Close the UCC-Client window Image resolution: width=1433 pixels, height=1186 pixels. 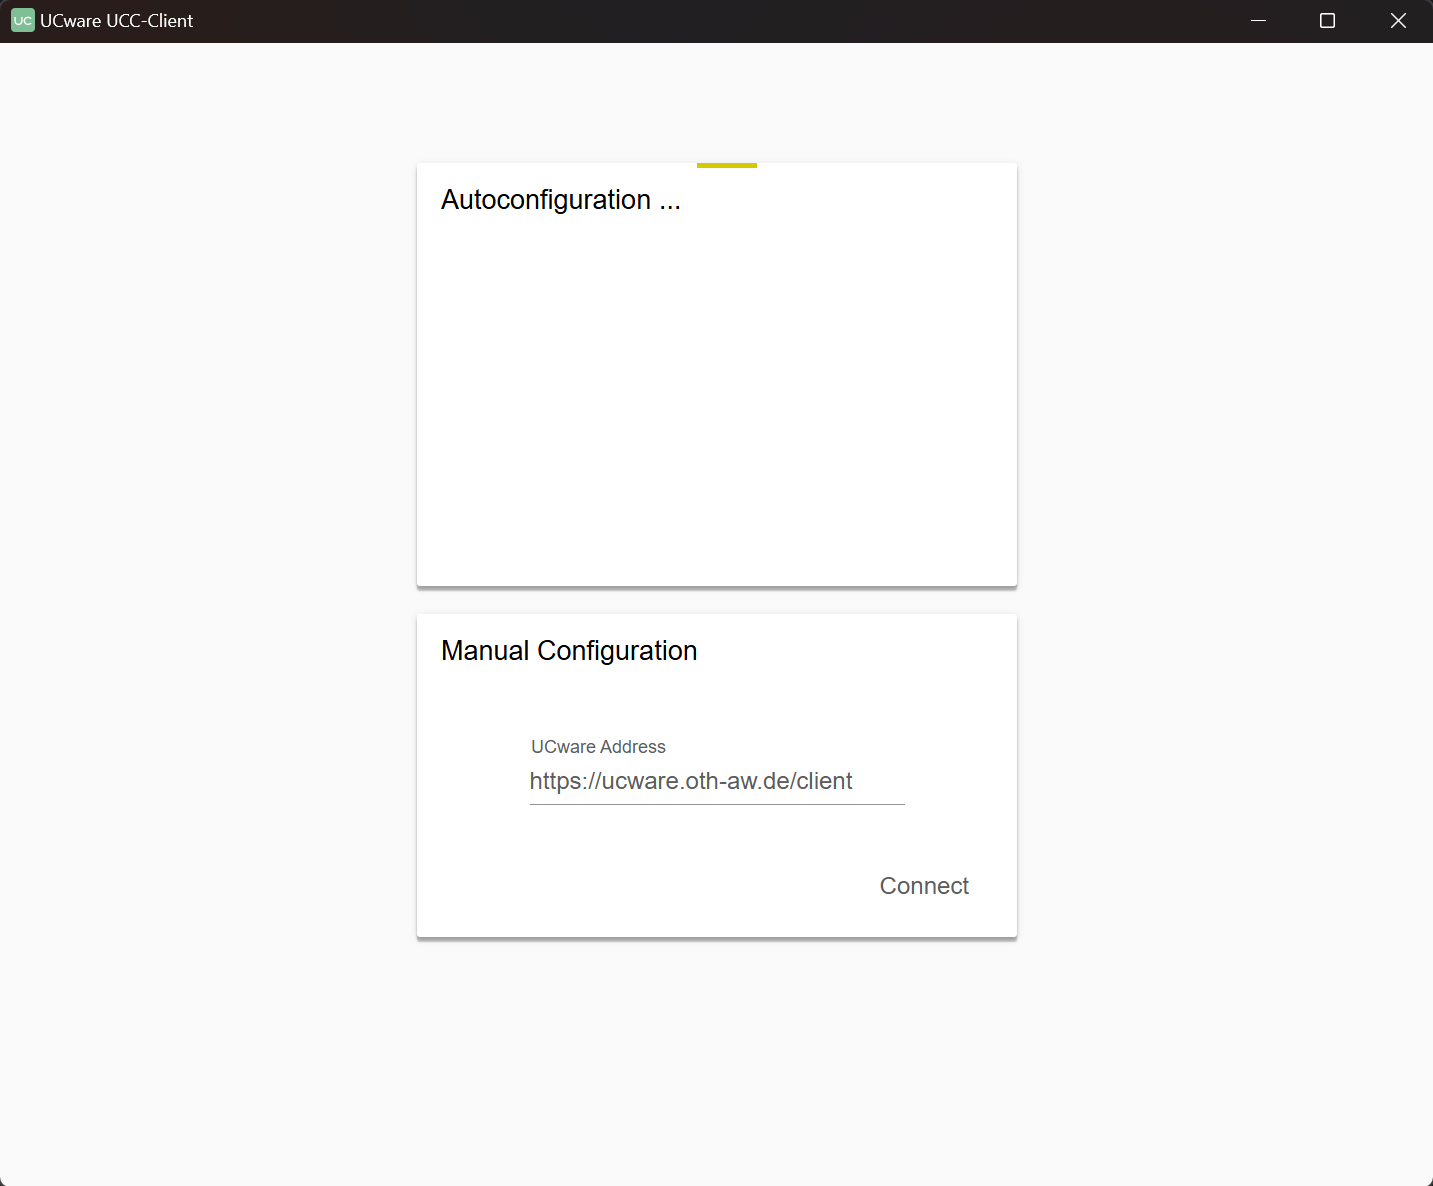pyautogui.click(x=1398, y=21)
